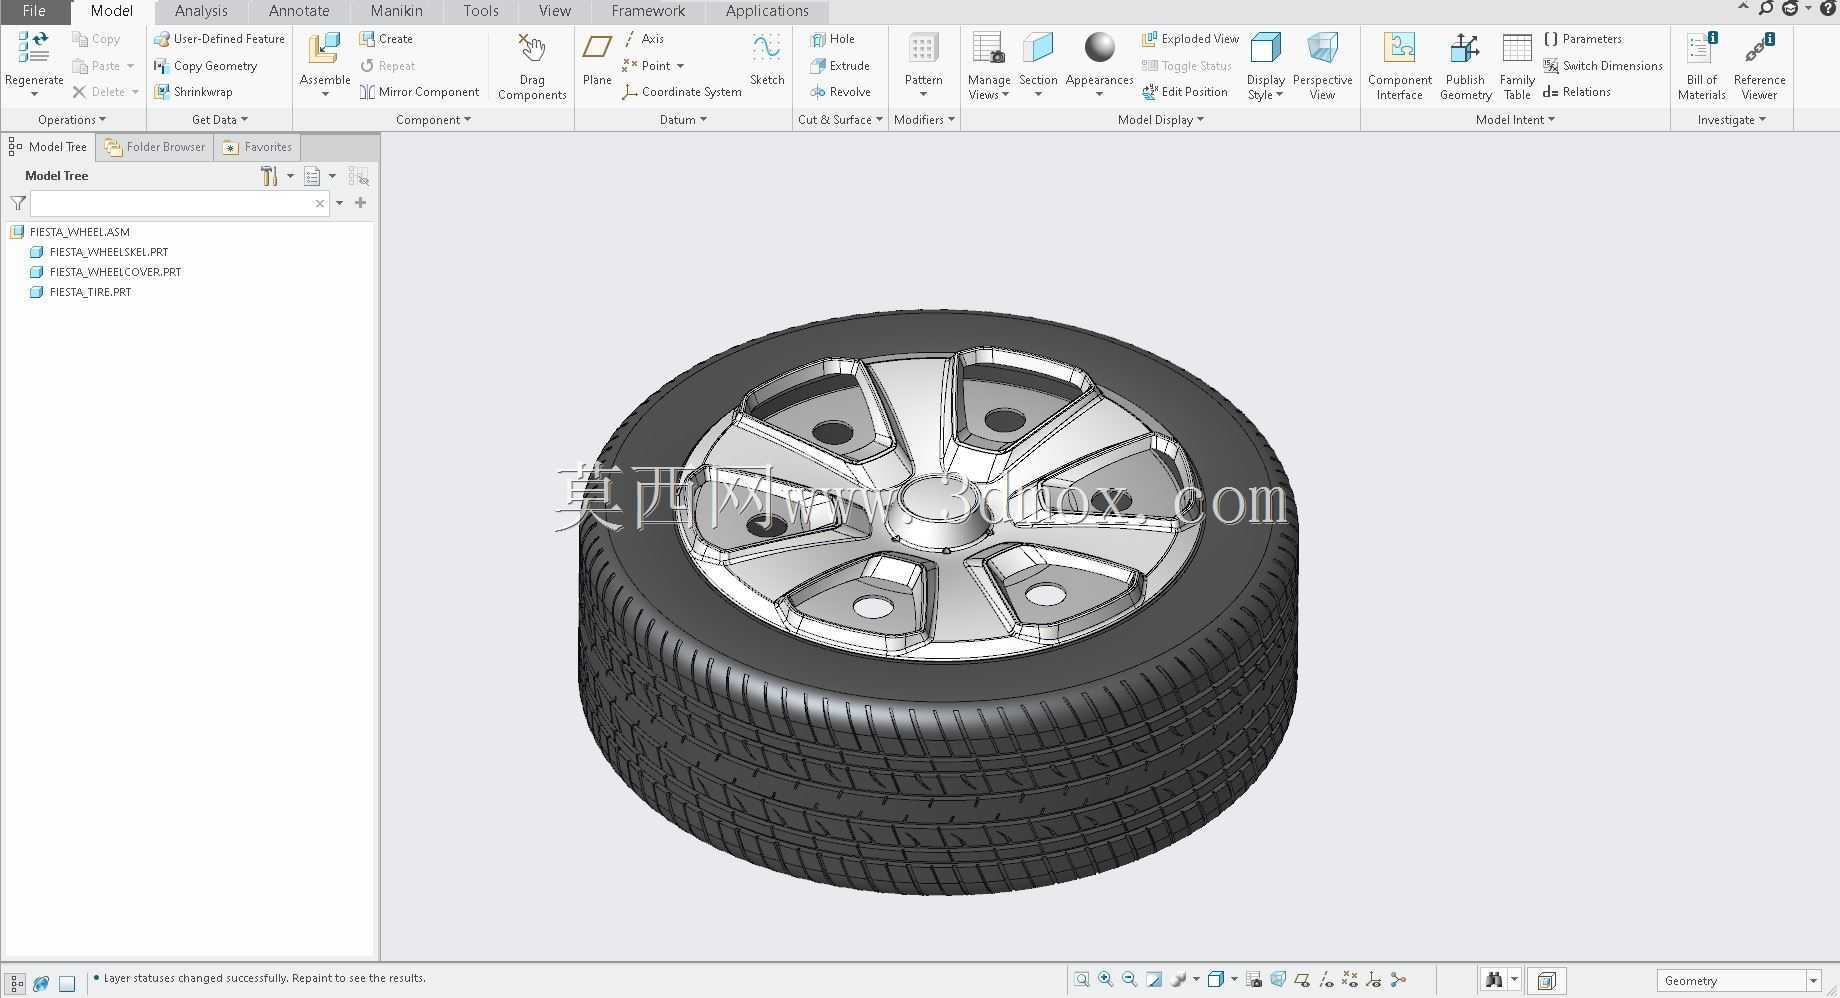This screenshot has width=1840, height=998.
Task: Click the Regenerate icon
Action: [x=34, y=48]
